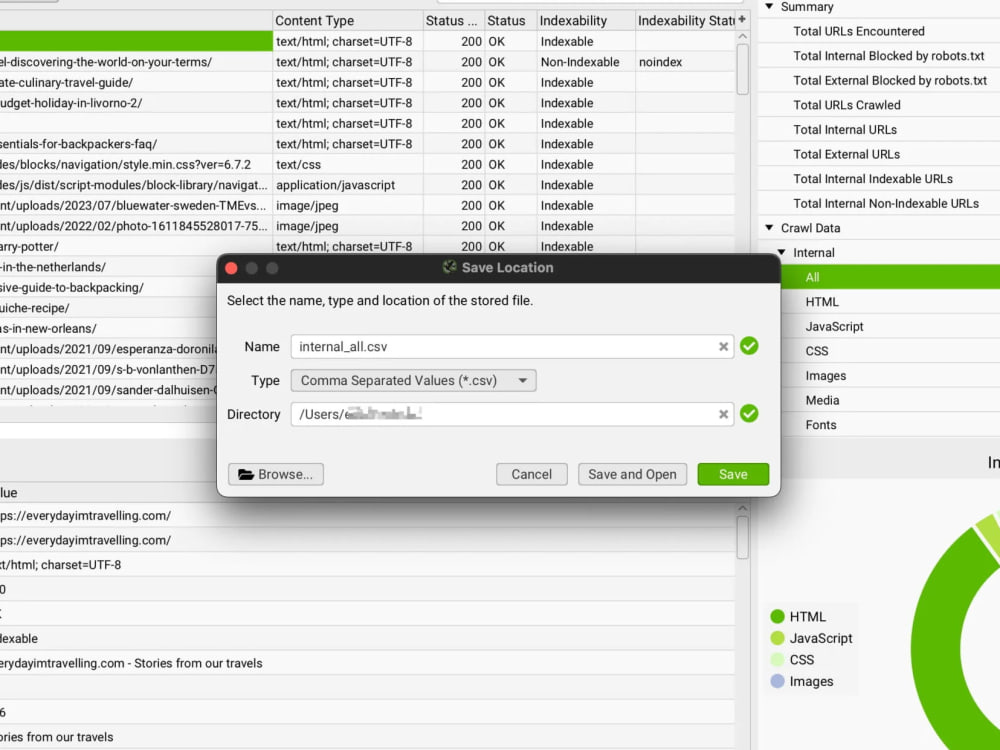Sort by Indexability column header
1000x750 pixels.
pos(586,20)
